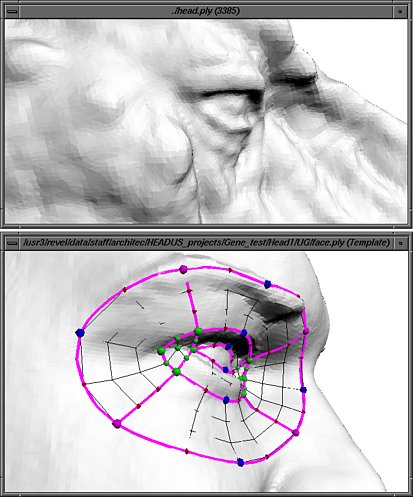Select blue control point on upper-right outer curve
Image resolution: width=413 pixels, height=497 pixels.
267,284
